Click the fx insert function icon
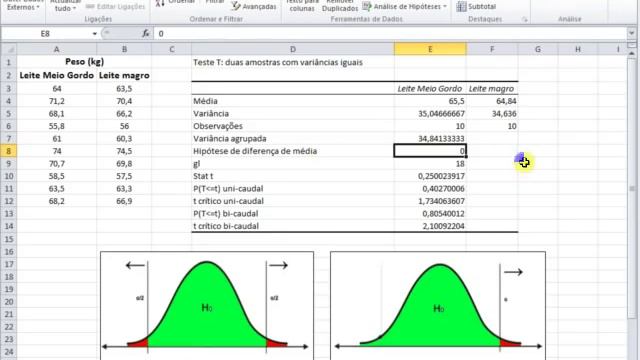Screen dimensions: 640x360 point(146,33)
